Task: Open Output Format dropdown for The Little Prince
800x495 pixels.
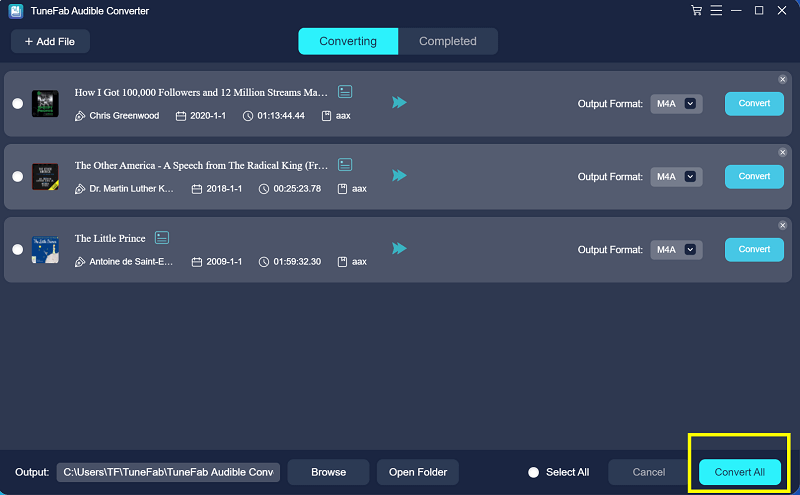Action: (677, 249)
